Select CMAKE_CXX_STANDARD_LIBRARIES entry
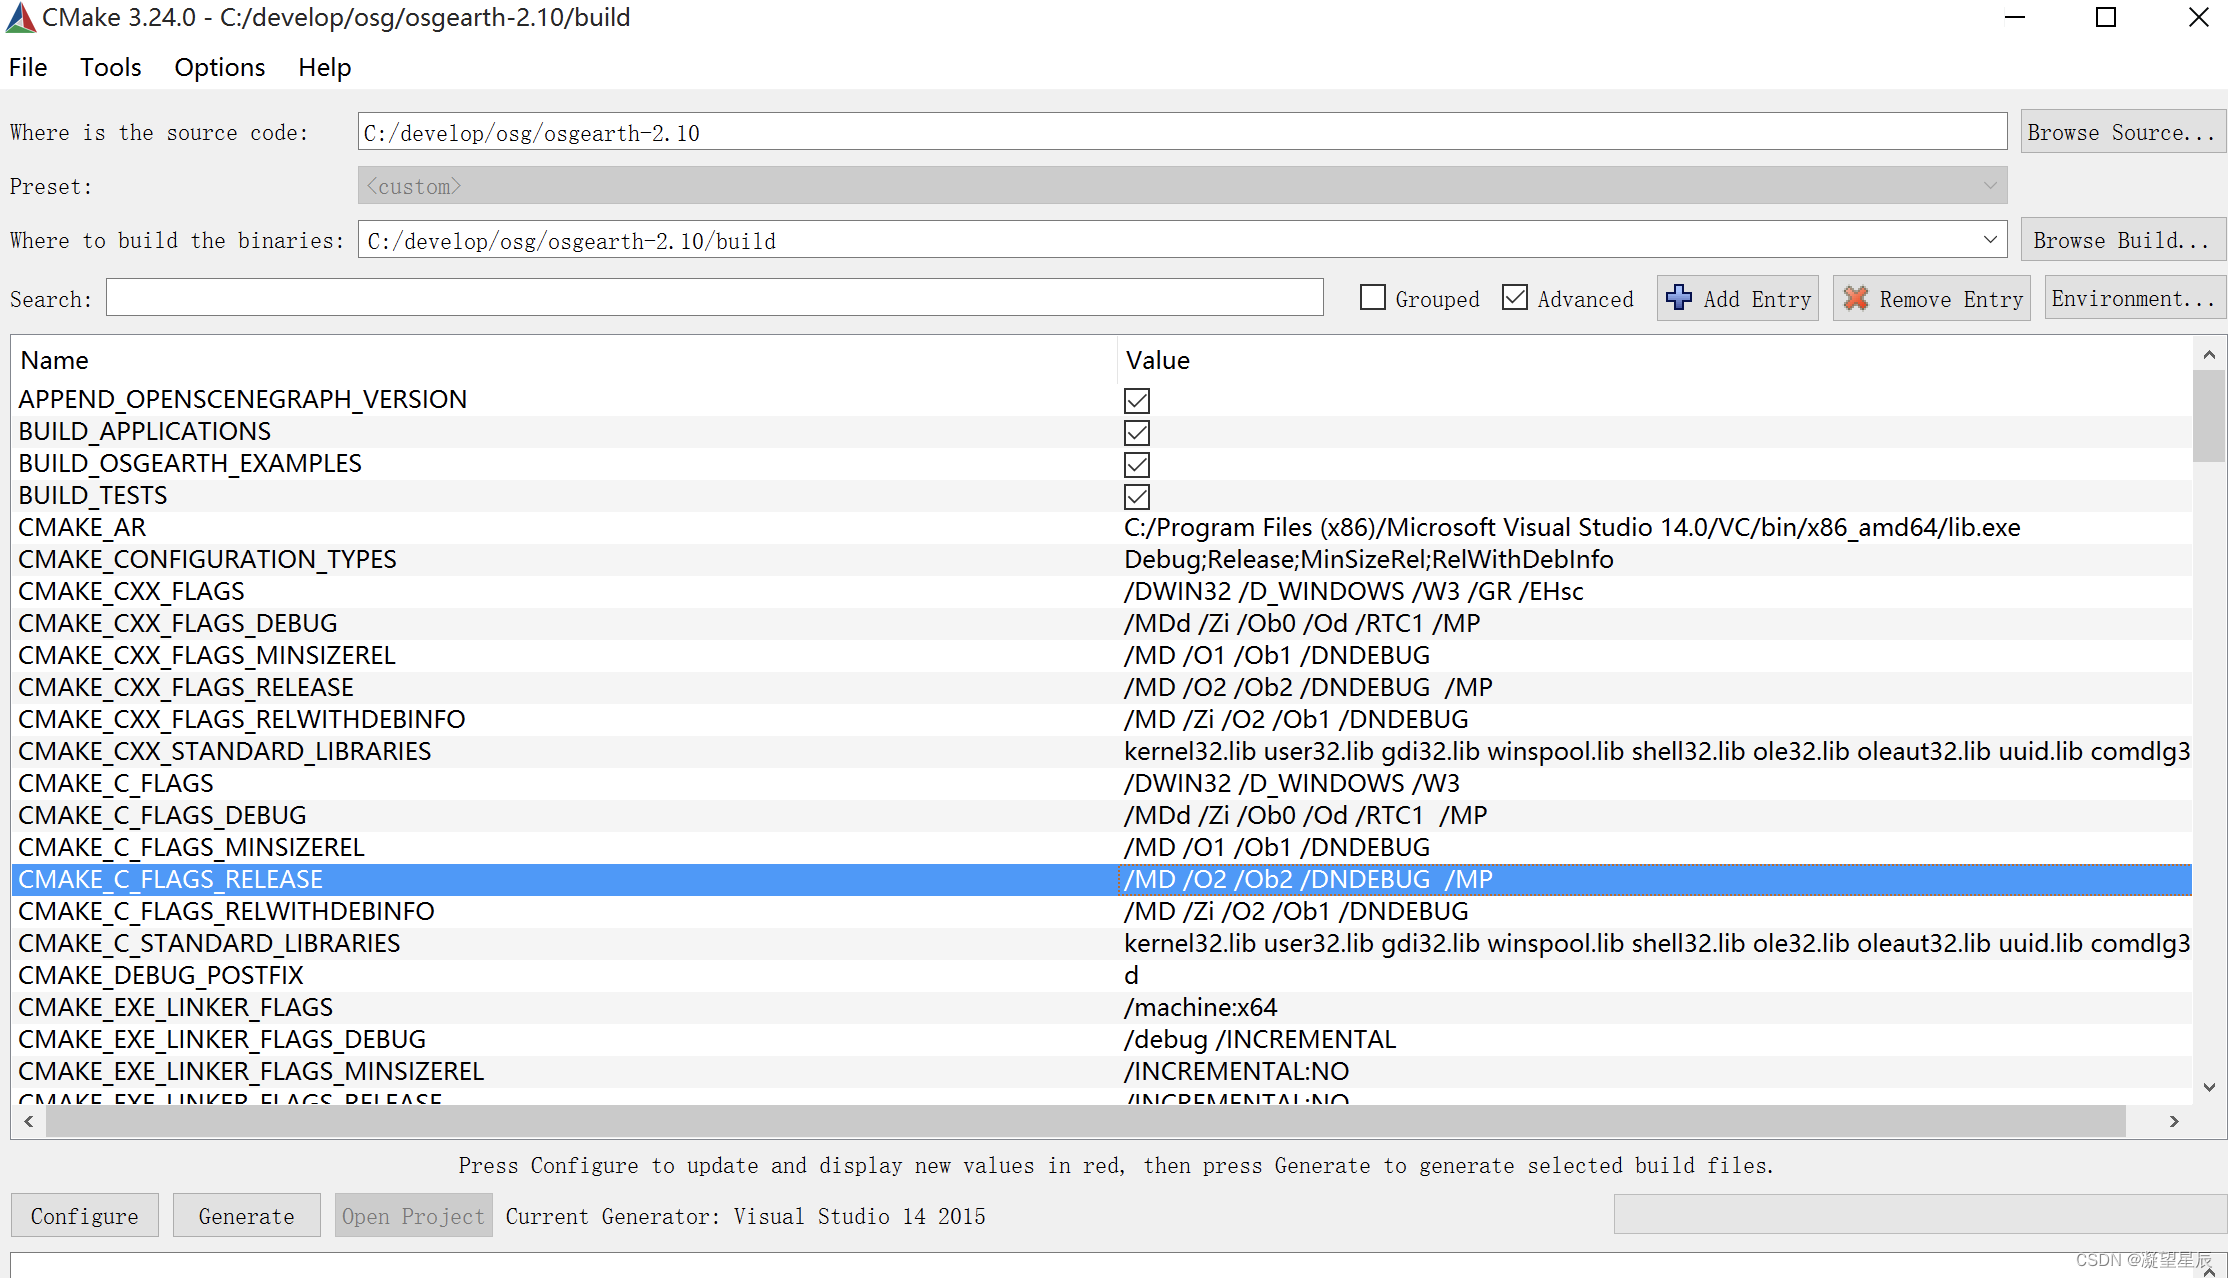The image size is (2228, 1278). (x=225, y=751)
